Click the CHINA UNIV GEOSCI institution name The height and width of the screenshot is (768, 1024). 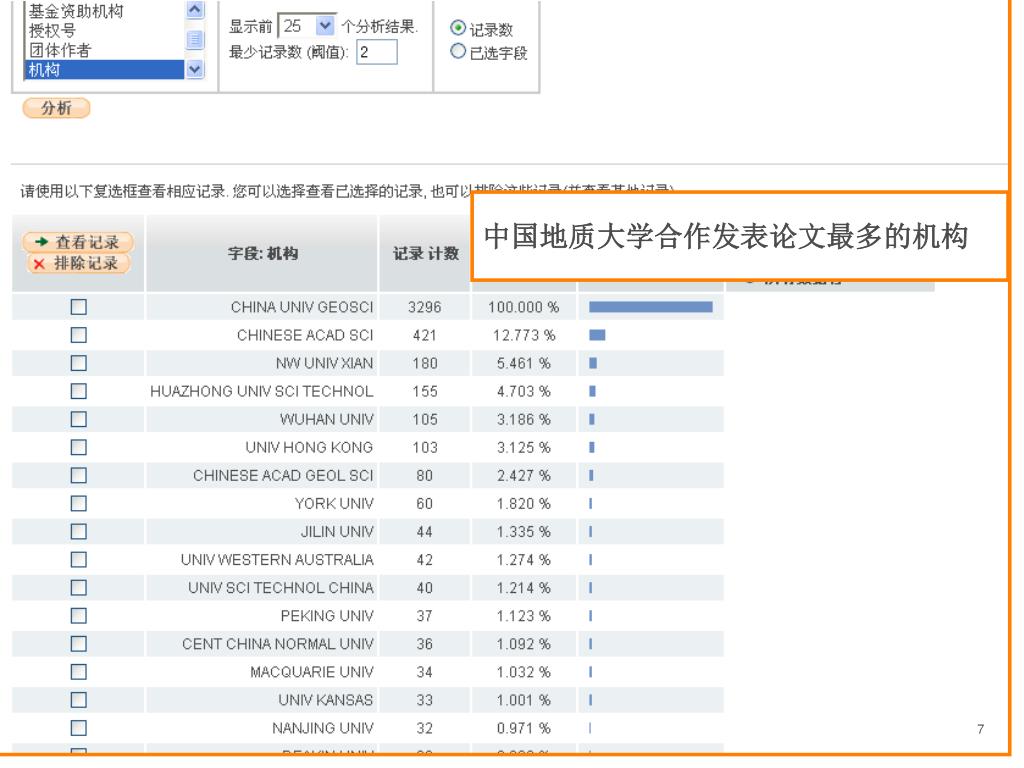[x=302, y=307]
